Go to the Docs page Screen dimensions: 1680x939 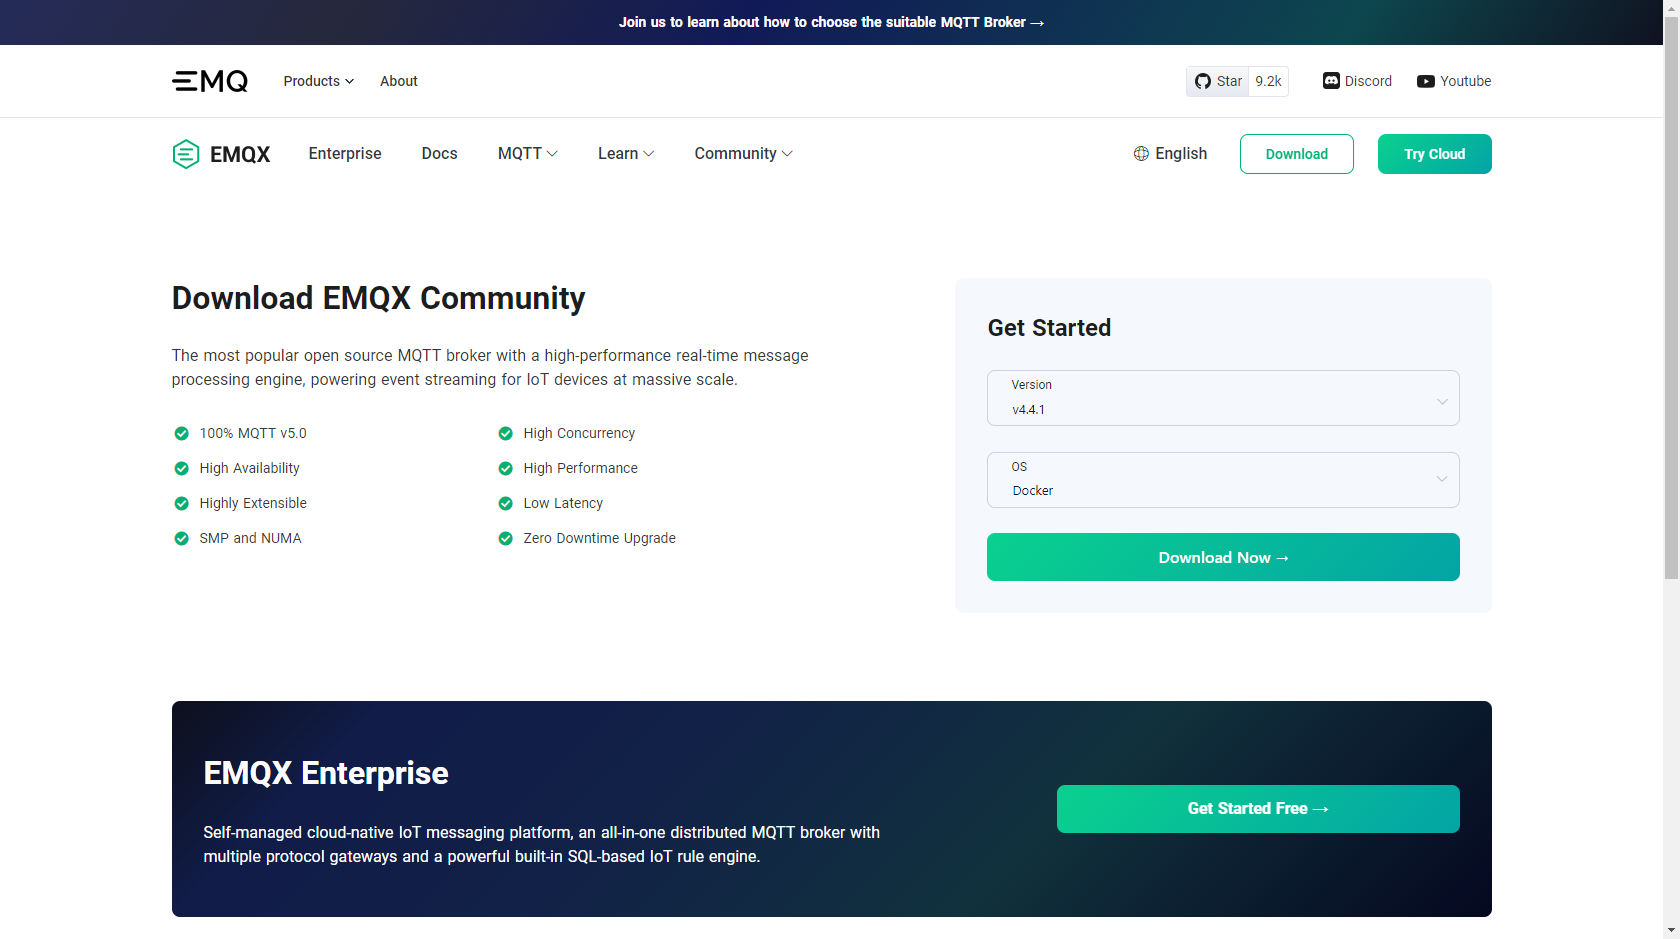[439, 153]
